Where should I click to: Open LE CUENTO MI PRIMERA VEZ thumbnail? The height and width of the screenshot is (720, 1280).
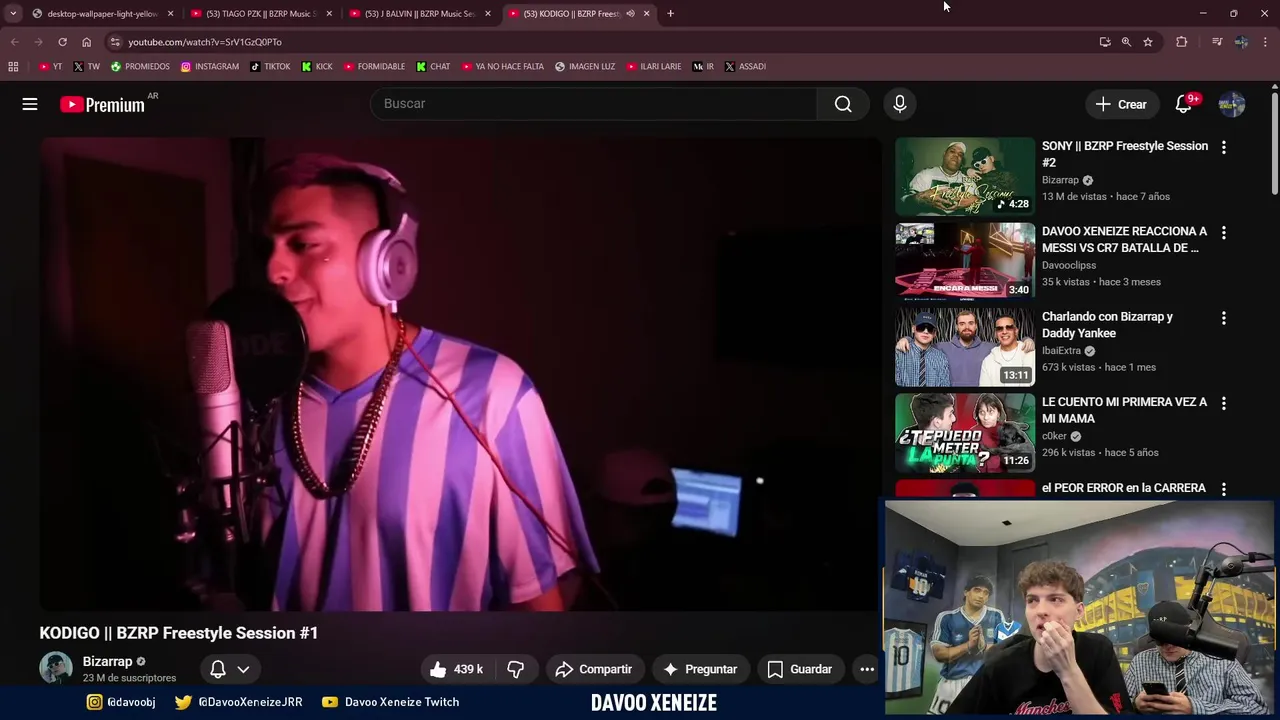965,432
